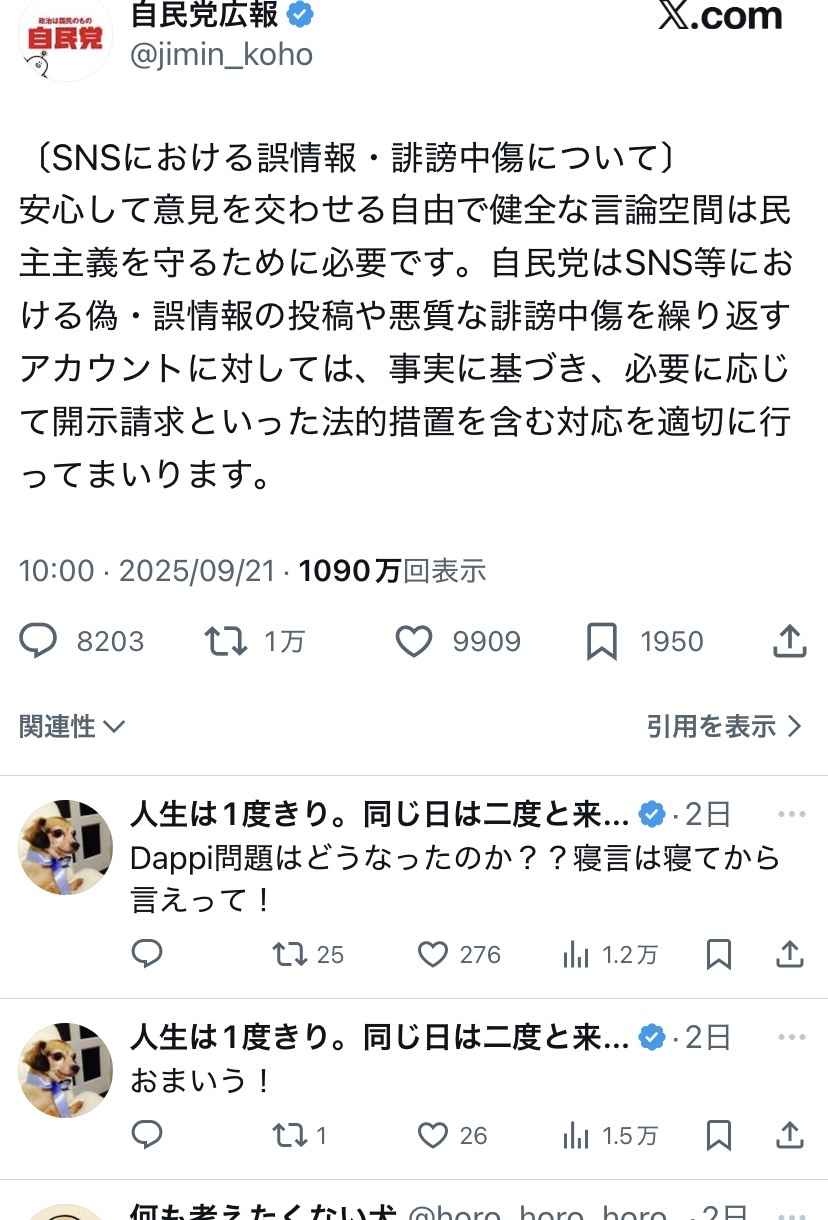Screen dimensions: 828x1220
Task: Open 引用を表示 to view quotes
Action: click(x=724, y=726)
